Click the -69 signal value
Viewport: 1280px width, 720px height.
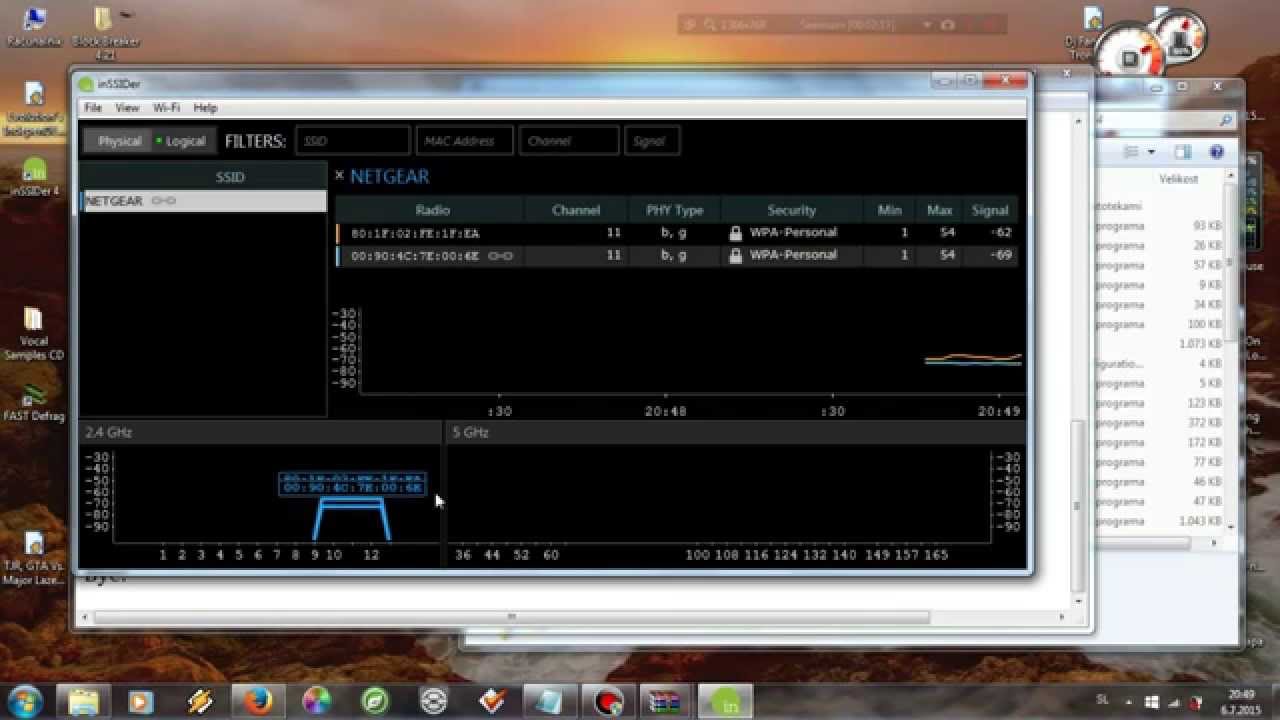tap(1001, 255)
